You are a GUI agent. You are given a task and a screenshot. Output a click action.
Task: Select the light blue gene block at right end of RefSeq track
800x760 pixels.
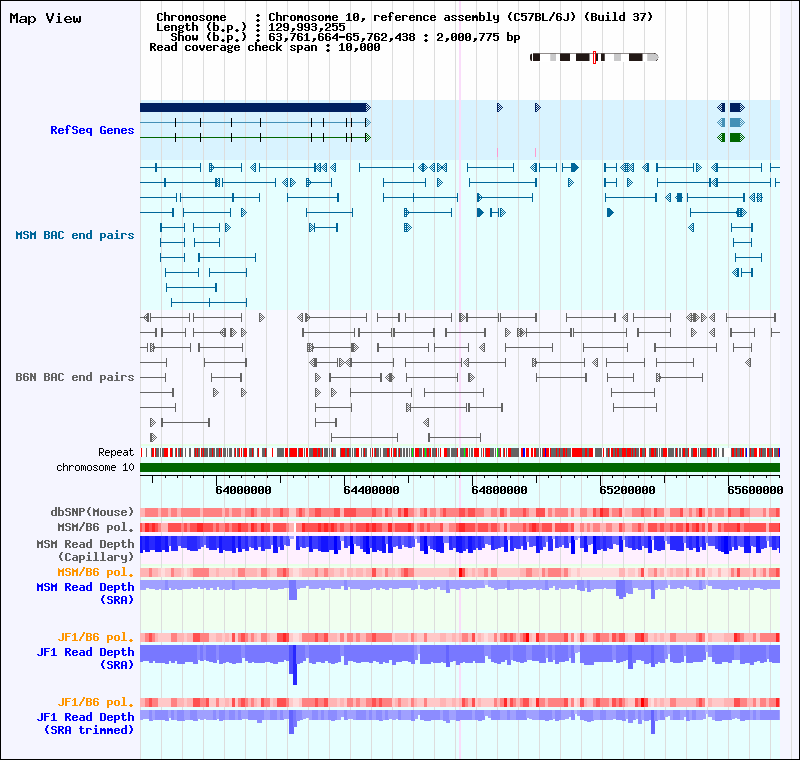tap(737, 122)
